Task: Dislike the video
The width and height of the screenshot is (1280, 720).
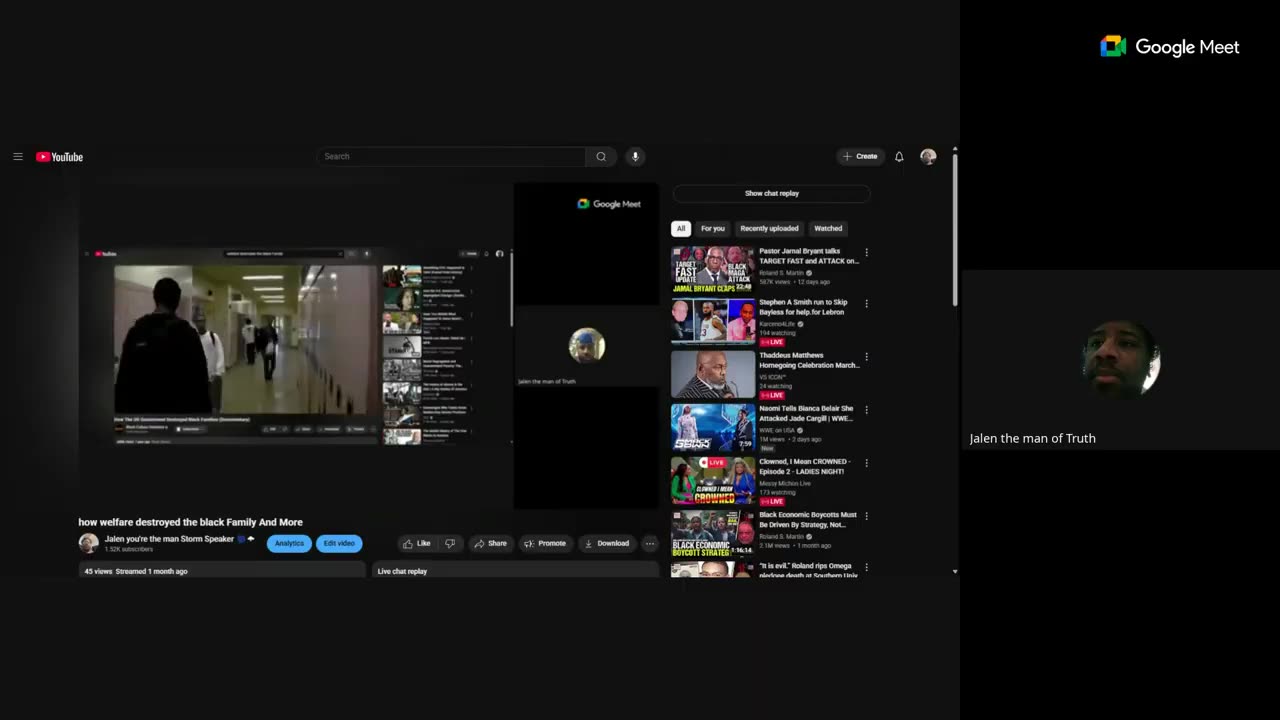Action: click(x=450, y=543)
